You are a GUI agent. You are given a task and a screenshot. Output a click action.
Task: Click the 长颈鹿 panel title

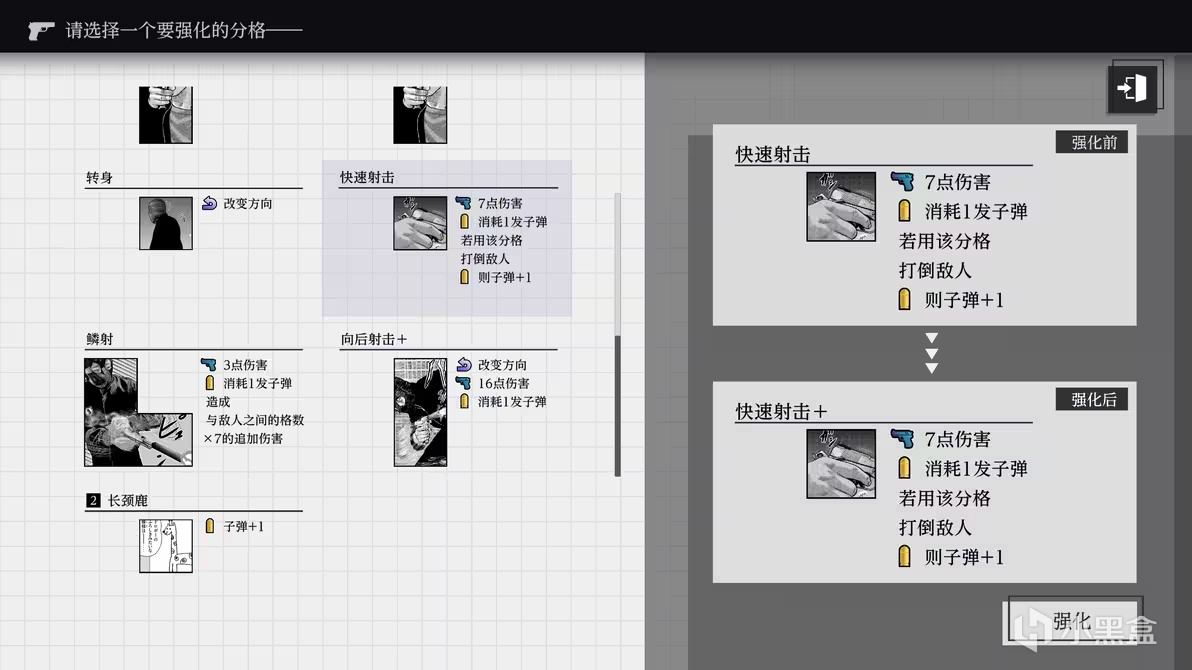[x=128, y=500]
